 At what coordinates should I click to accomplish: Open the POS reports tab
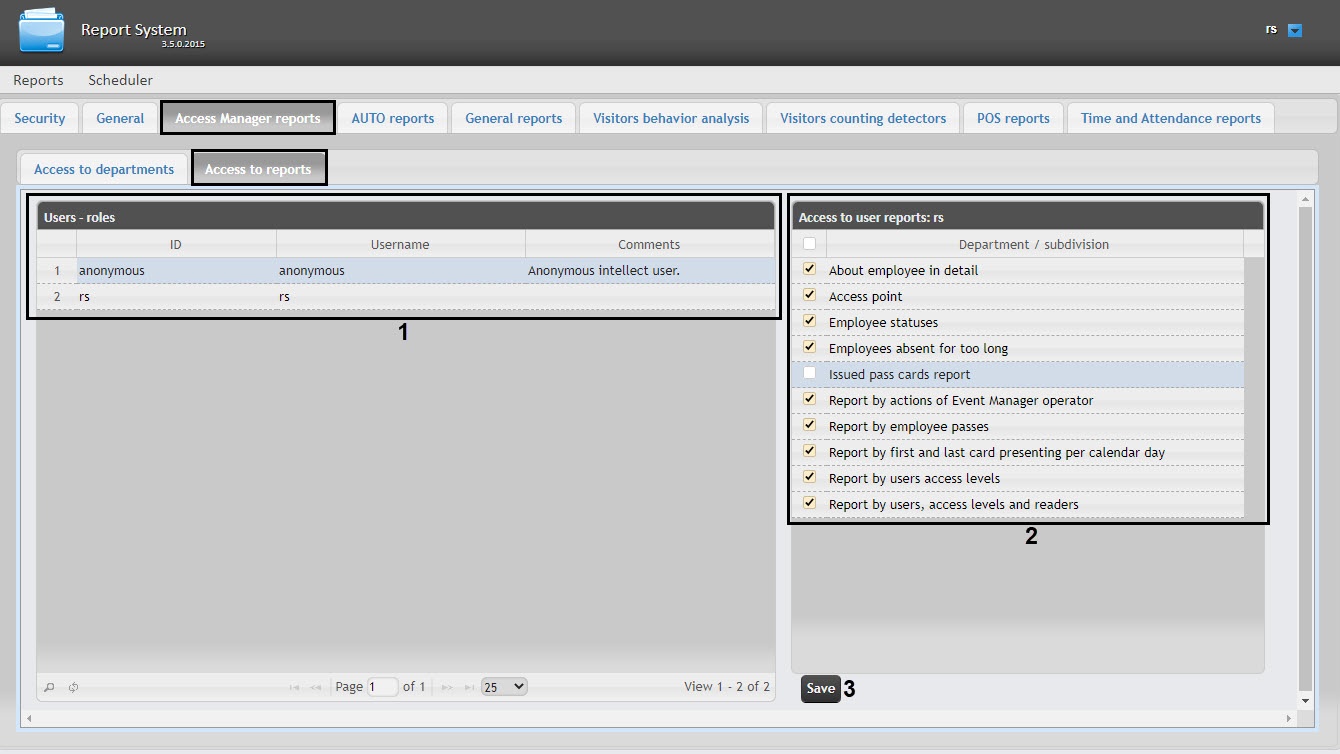1013,118
